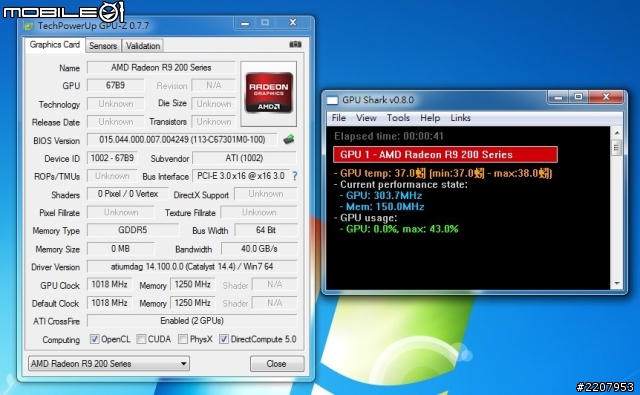Click the GPU field 67B9
The width and height of the screenshot is (640, 395).
pos(116,86)
